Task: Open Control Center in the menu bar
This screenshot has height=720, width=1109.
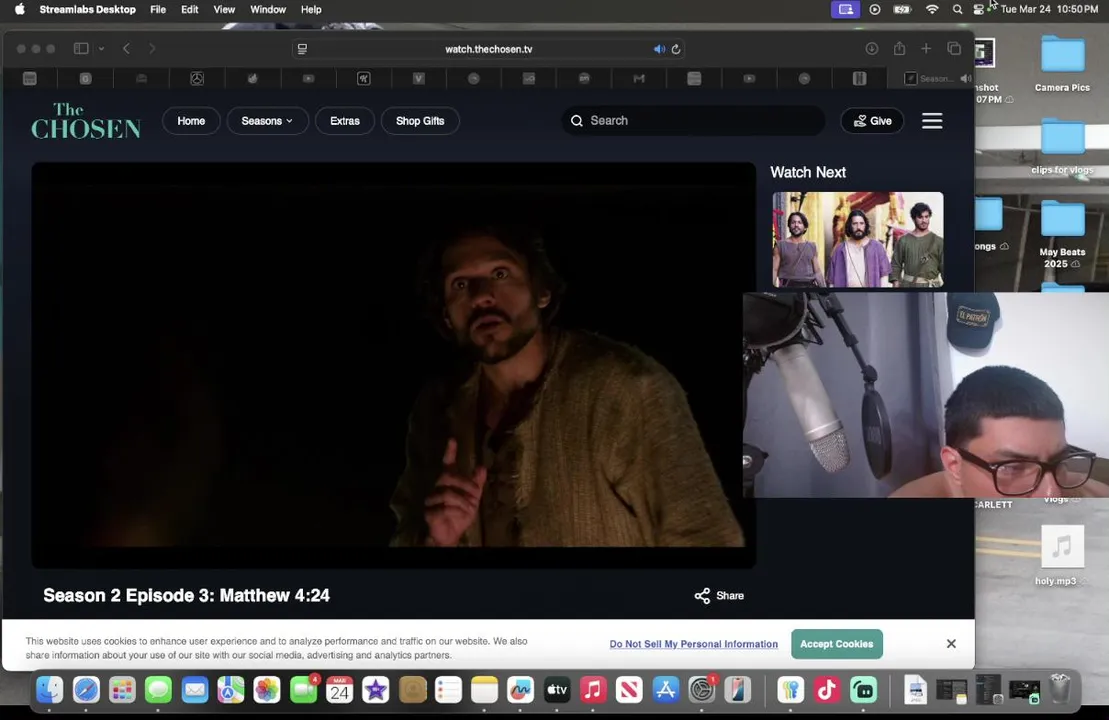Action: (x=979, y=9)
